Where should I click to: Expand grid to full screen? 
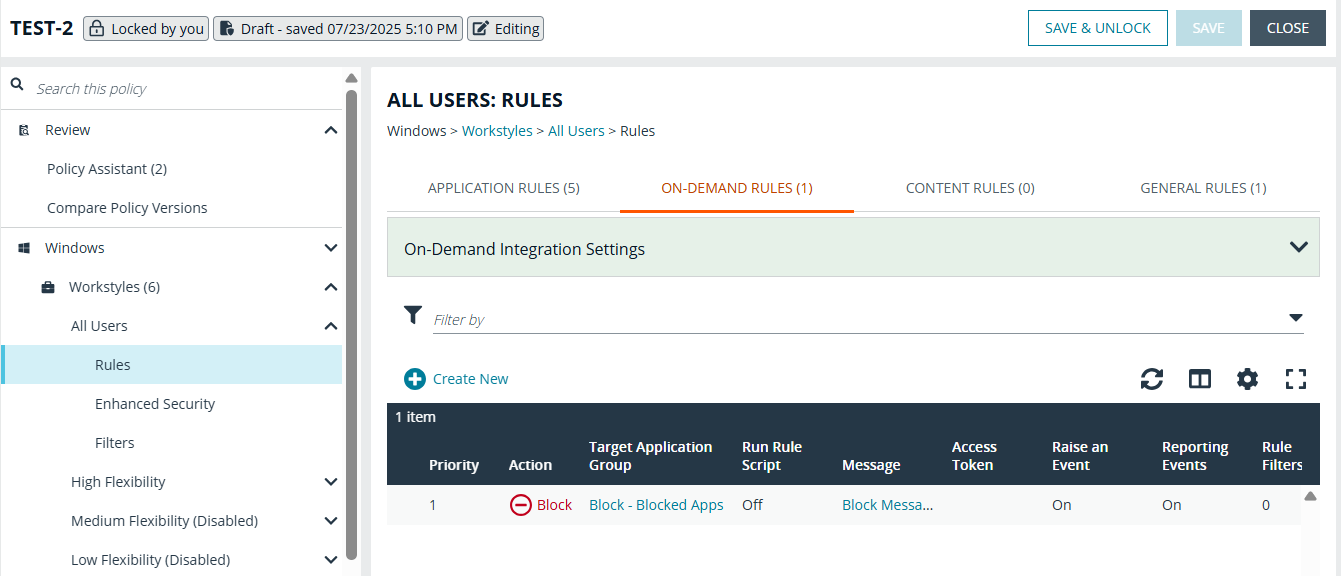[x=1296, y=379]
